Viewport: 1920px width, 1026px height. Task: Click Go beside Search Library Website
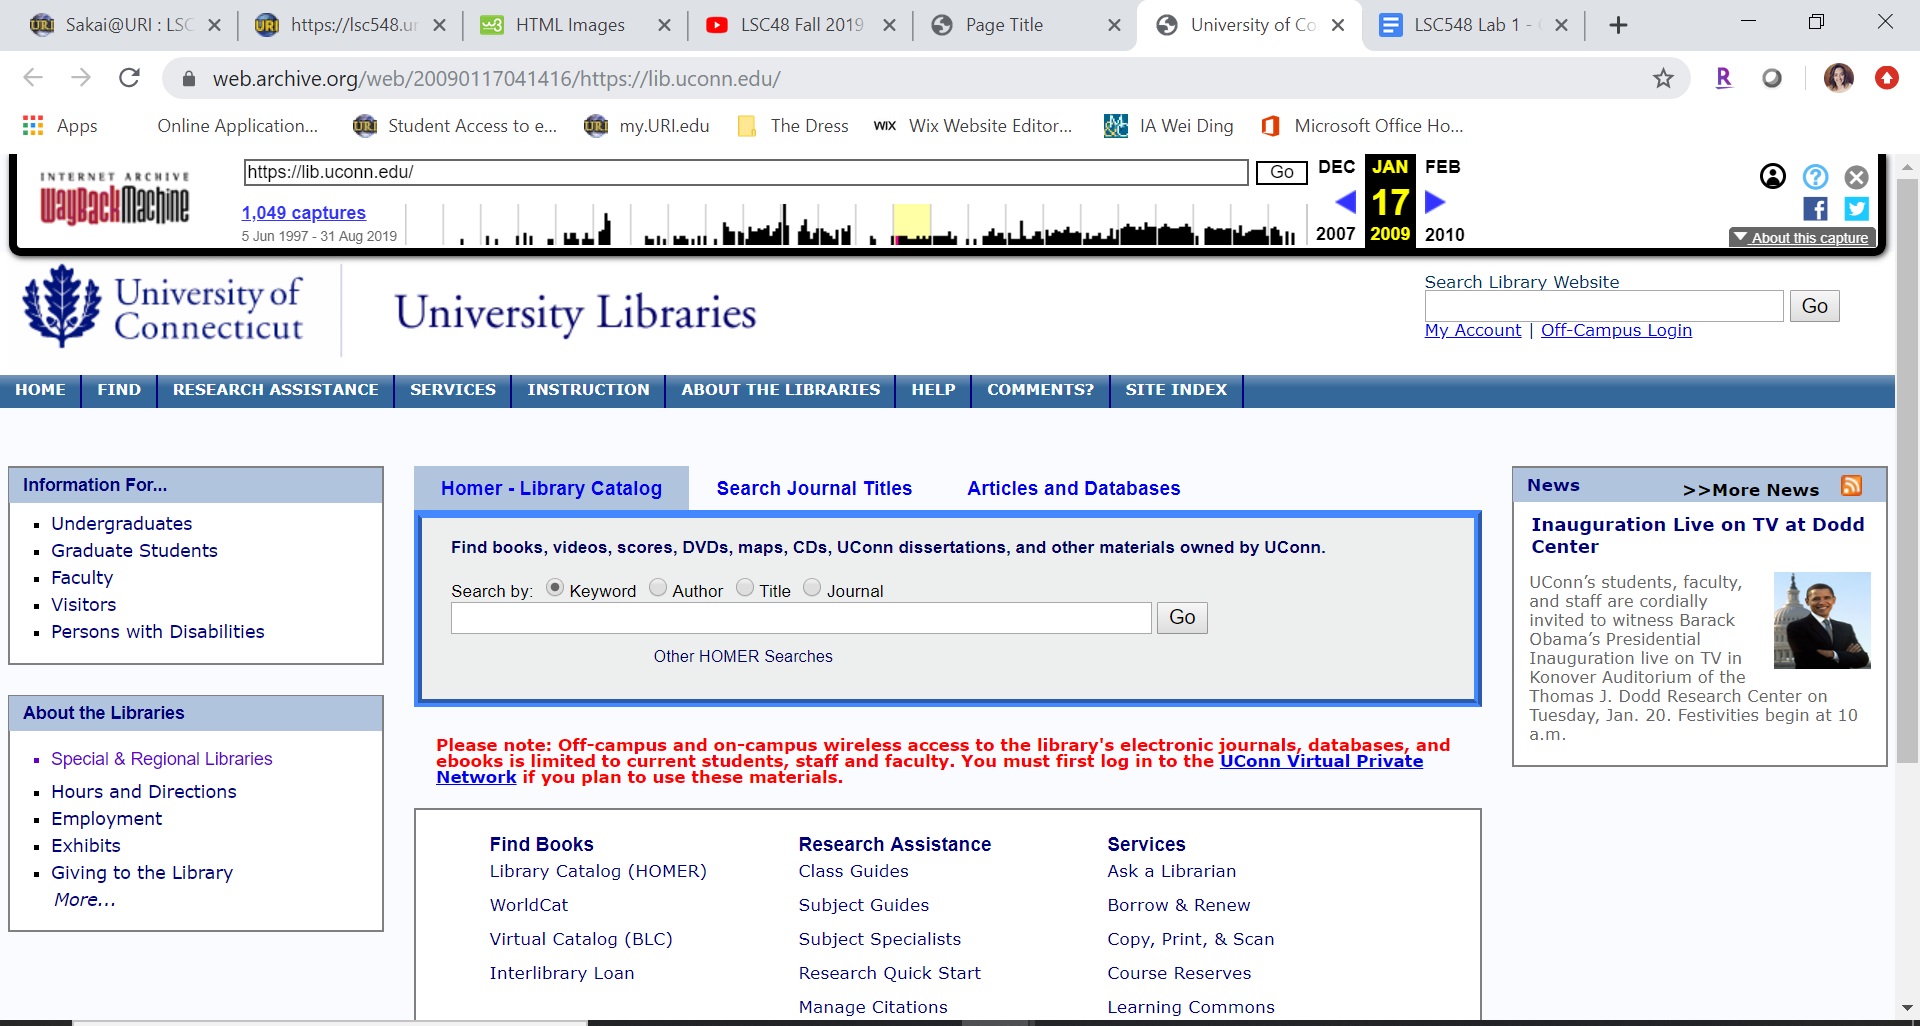(1814, 306)
